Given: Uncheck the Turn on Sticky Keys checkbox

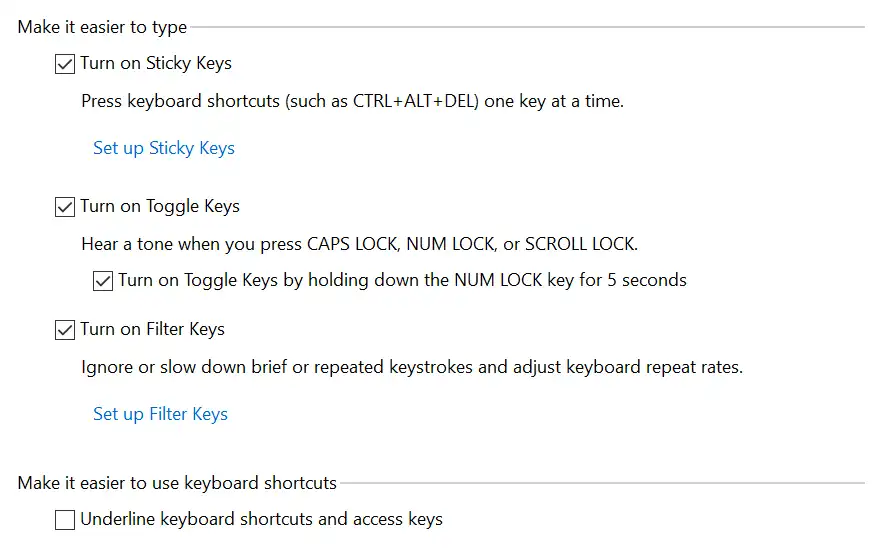Looking at the screenshot, I should pyautogui.click(x=65, y=64).
